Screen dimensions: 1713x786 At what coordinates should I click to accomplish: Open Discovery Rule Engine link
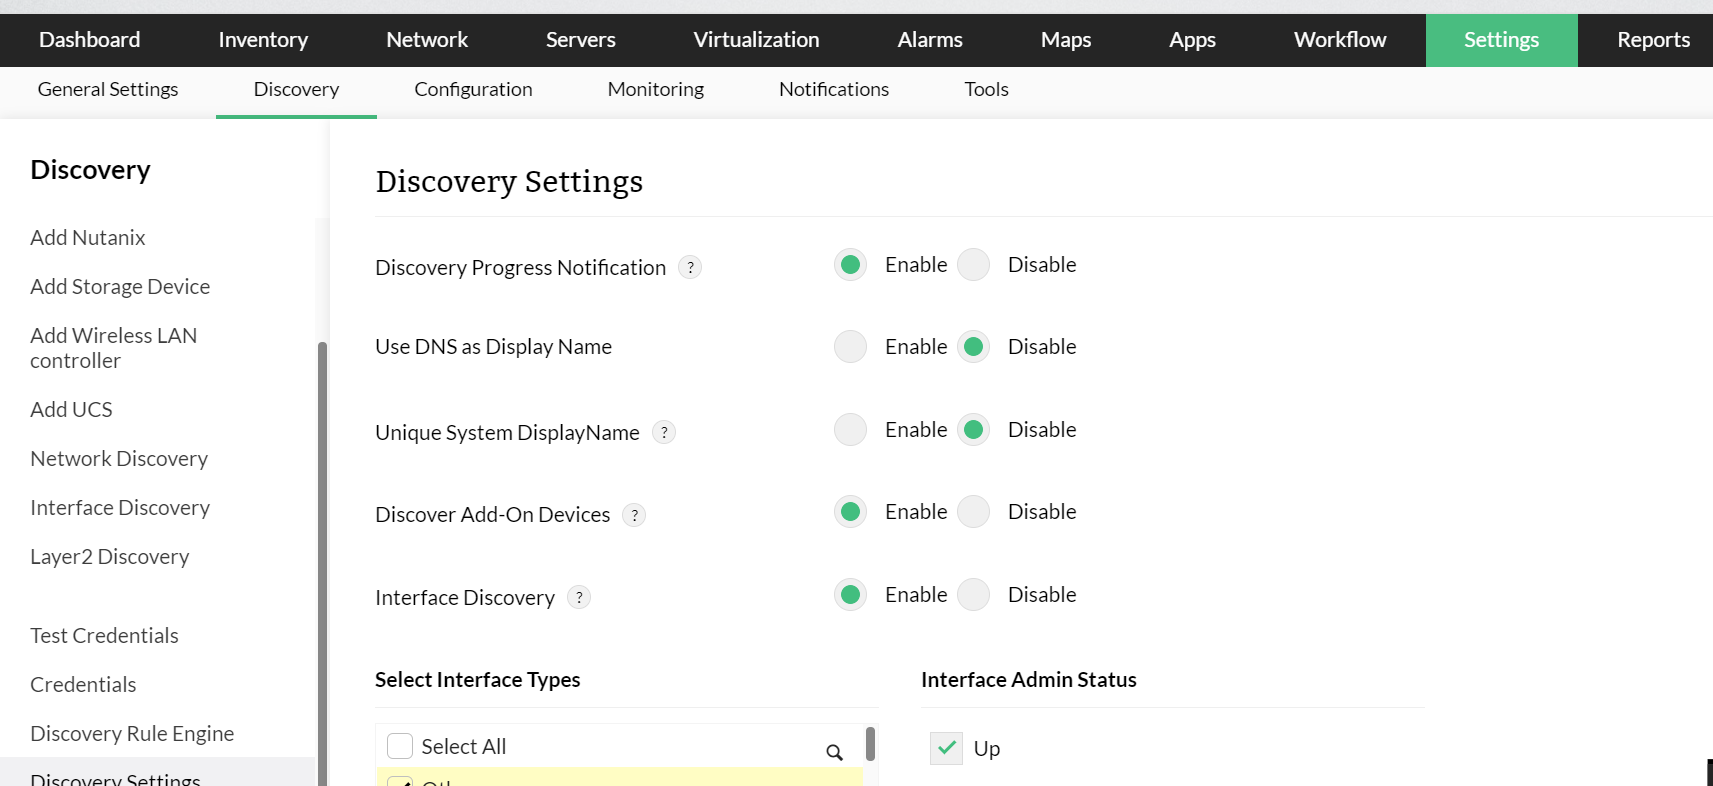(132, 734)
